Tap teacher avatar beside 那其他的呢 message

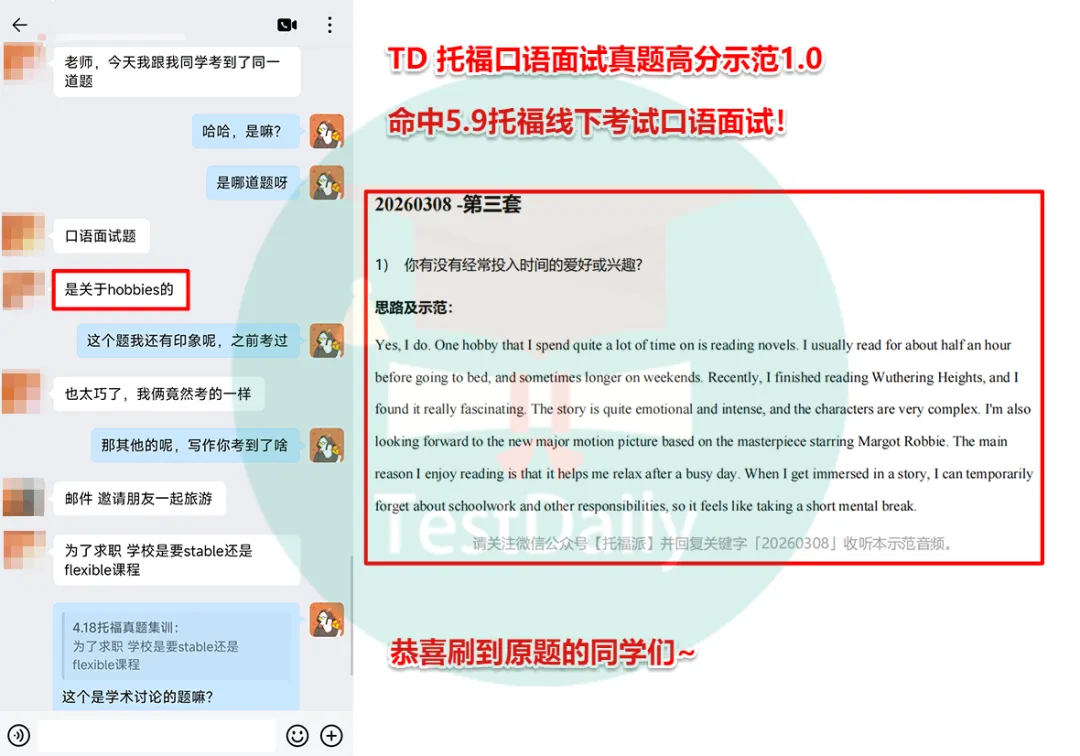pyautogui.click(x=326, y=445)
